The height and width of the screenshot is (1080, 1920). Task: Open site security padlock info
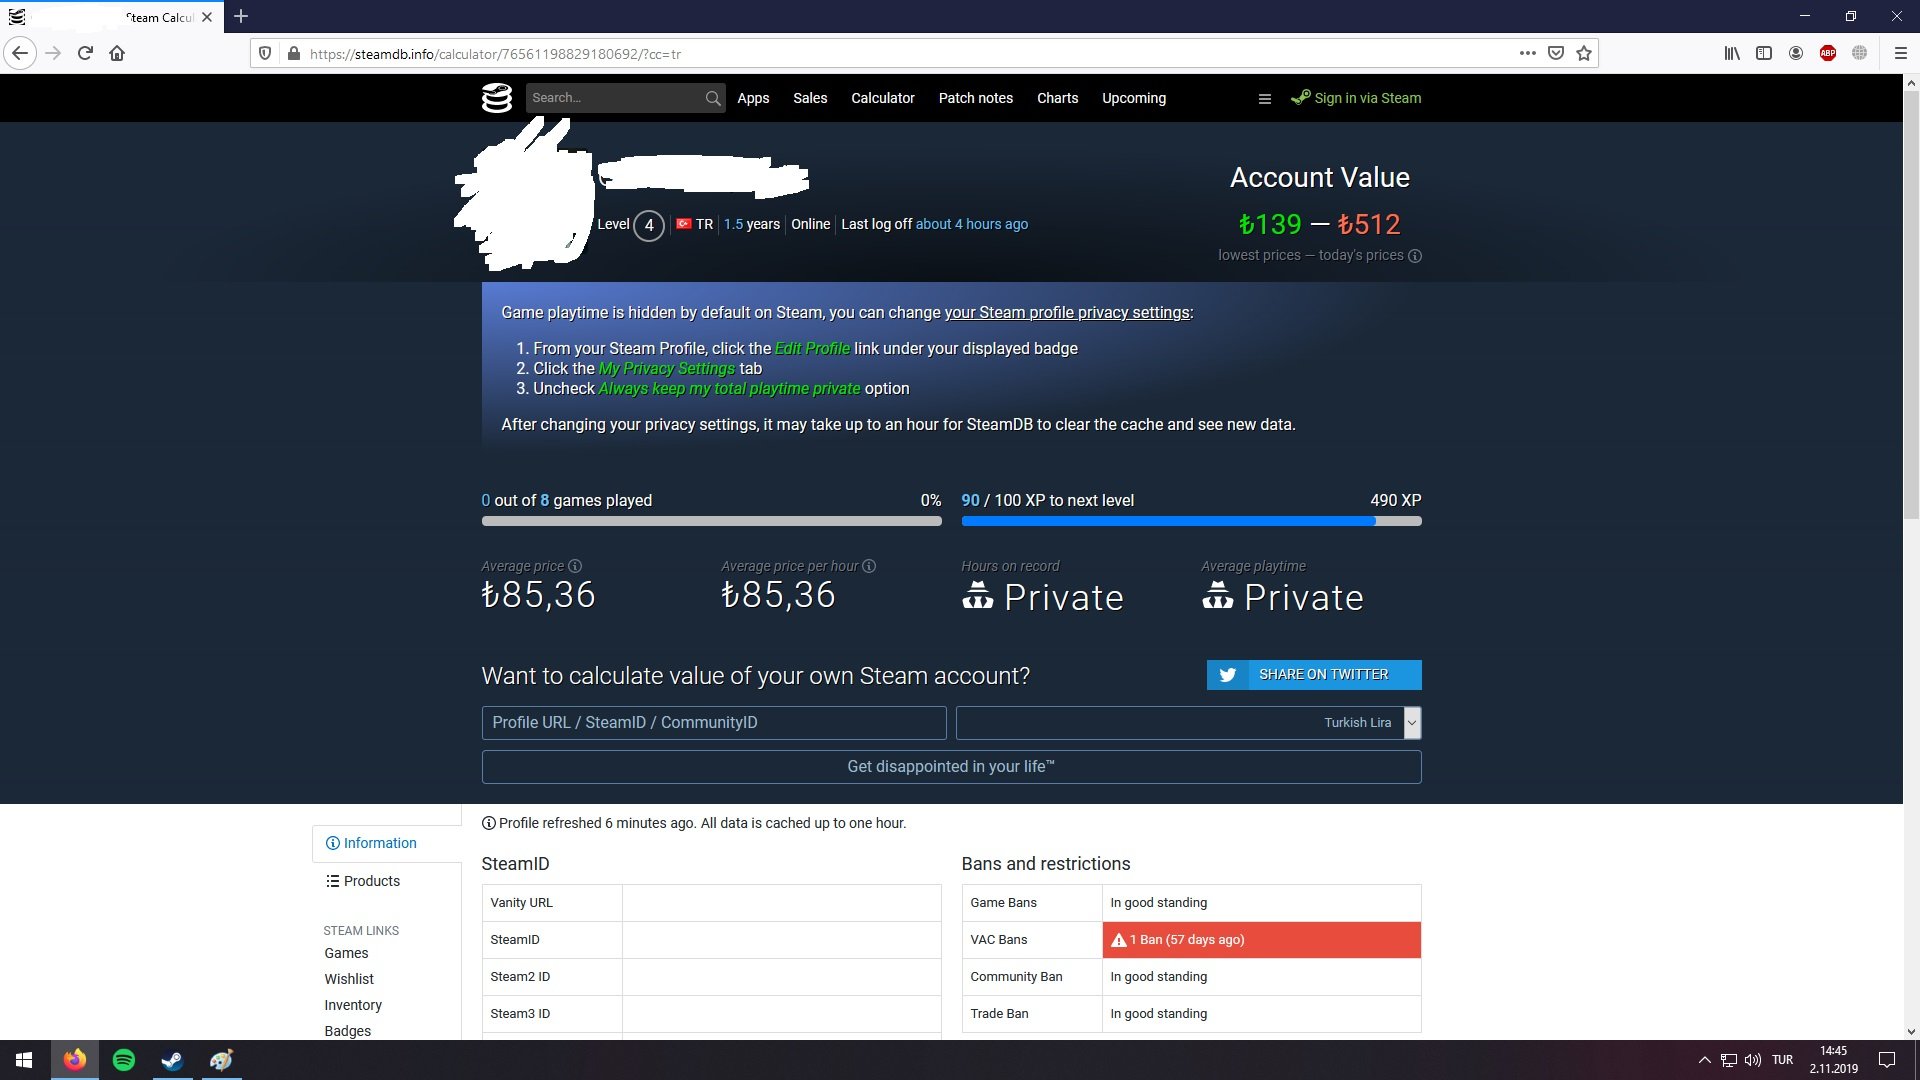pos(293,54)
